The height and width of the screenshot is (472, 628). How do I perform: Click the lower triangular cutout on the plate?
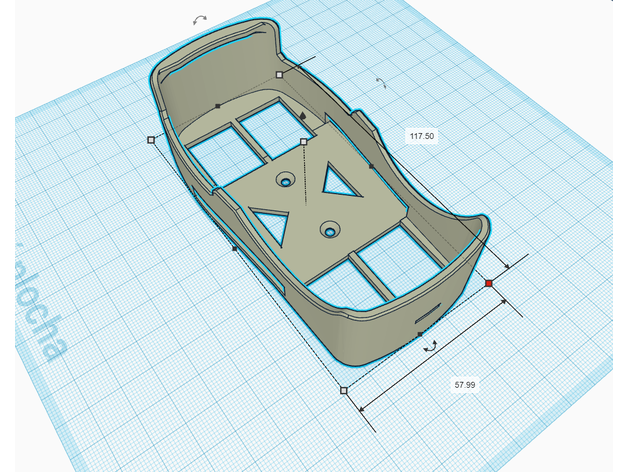coord(271,223)
